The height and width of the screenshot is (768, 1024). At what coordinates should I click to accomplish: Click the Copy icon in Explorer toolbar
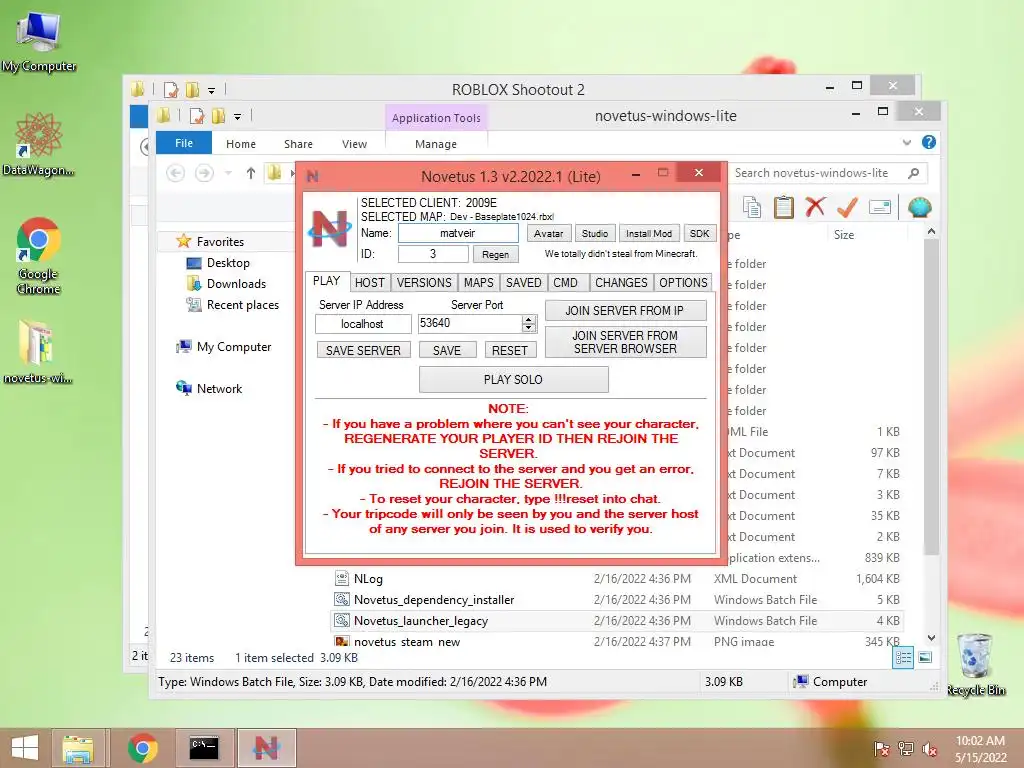click(752, 208)
